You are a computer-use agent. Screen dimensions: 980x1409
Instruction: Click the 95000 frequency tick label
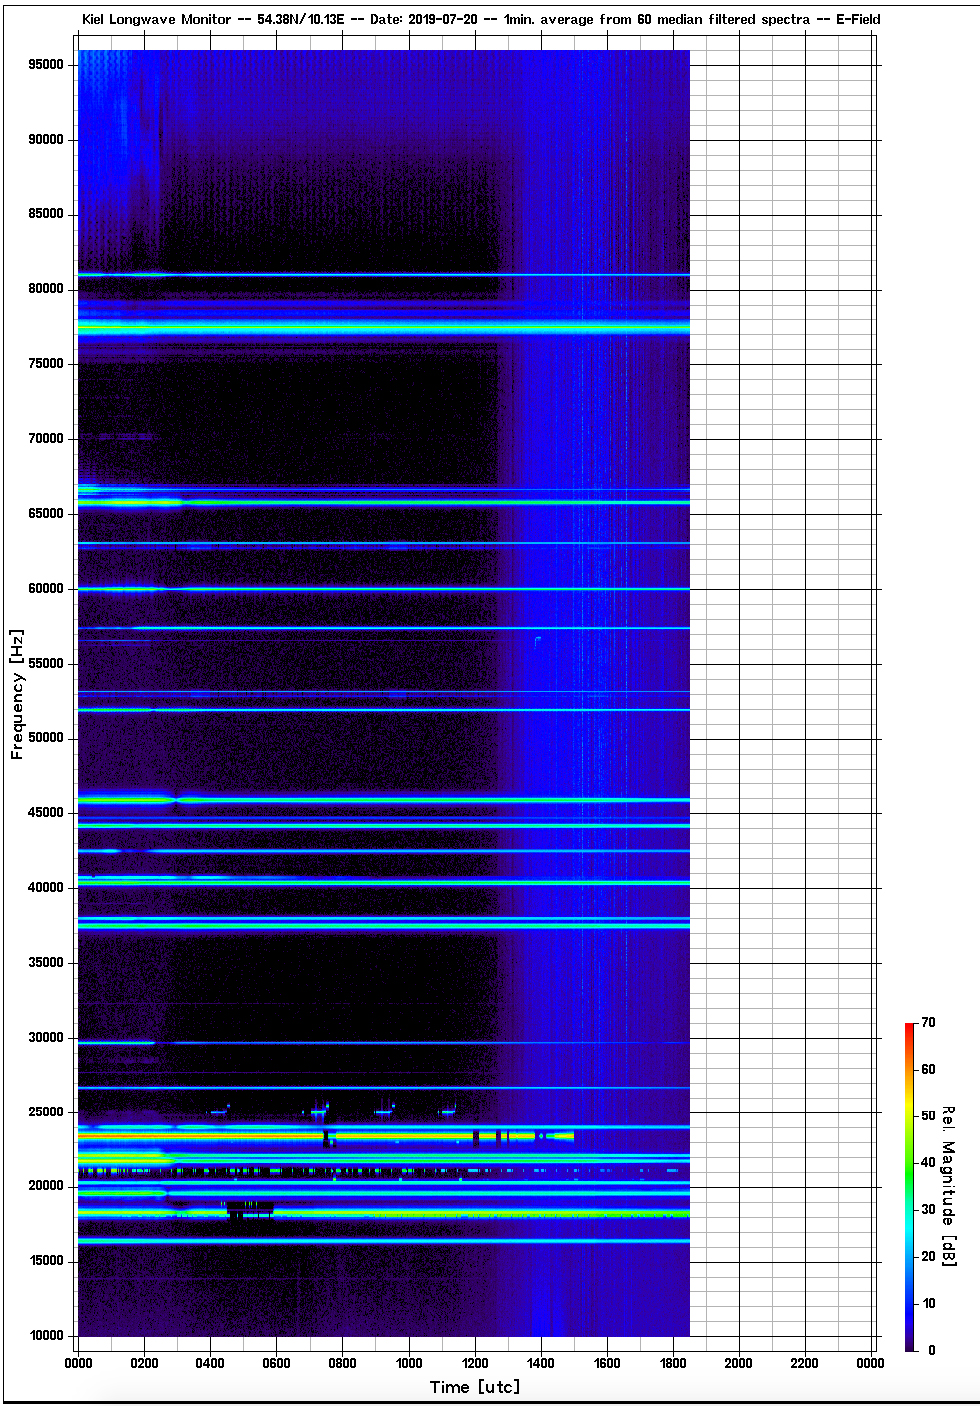46,65
